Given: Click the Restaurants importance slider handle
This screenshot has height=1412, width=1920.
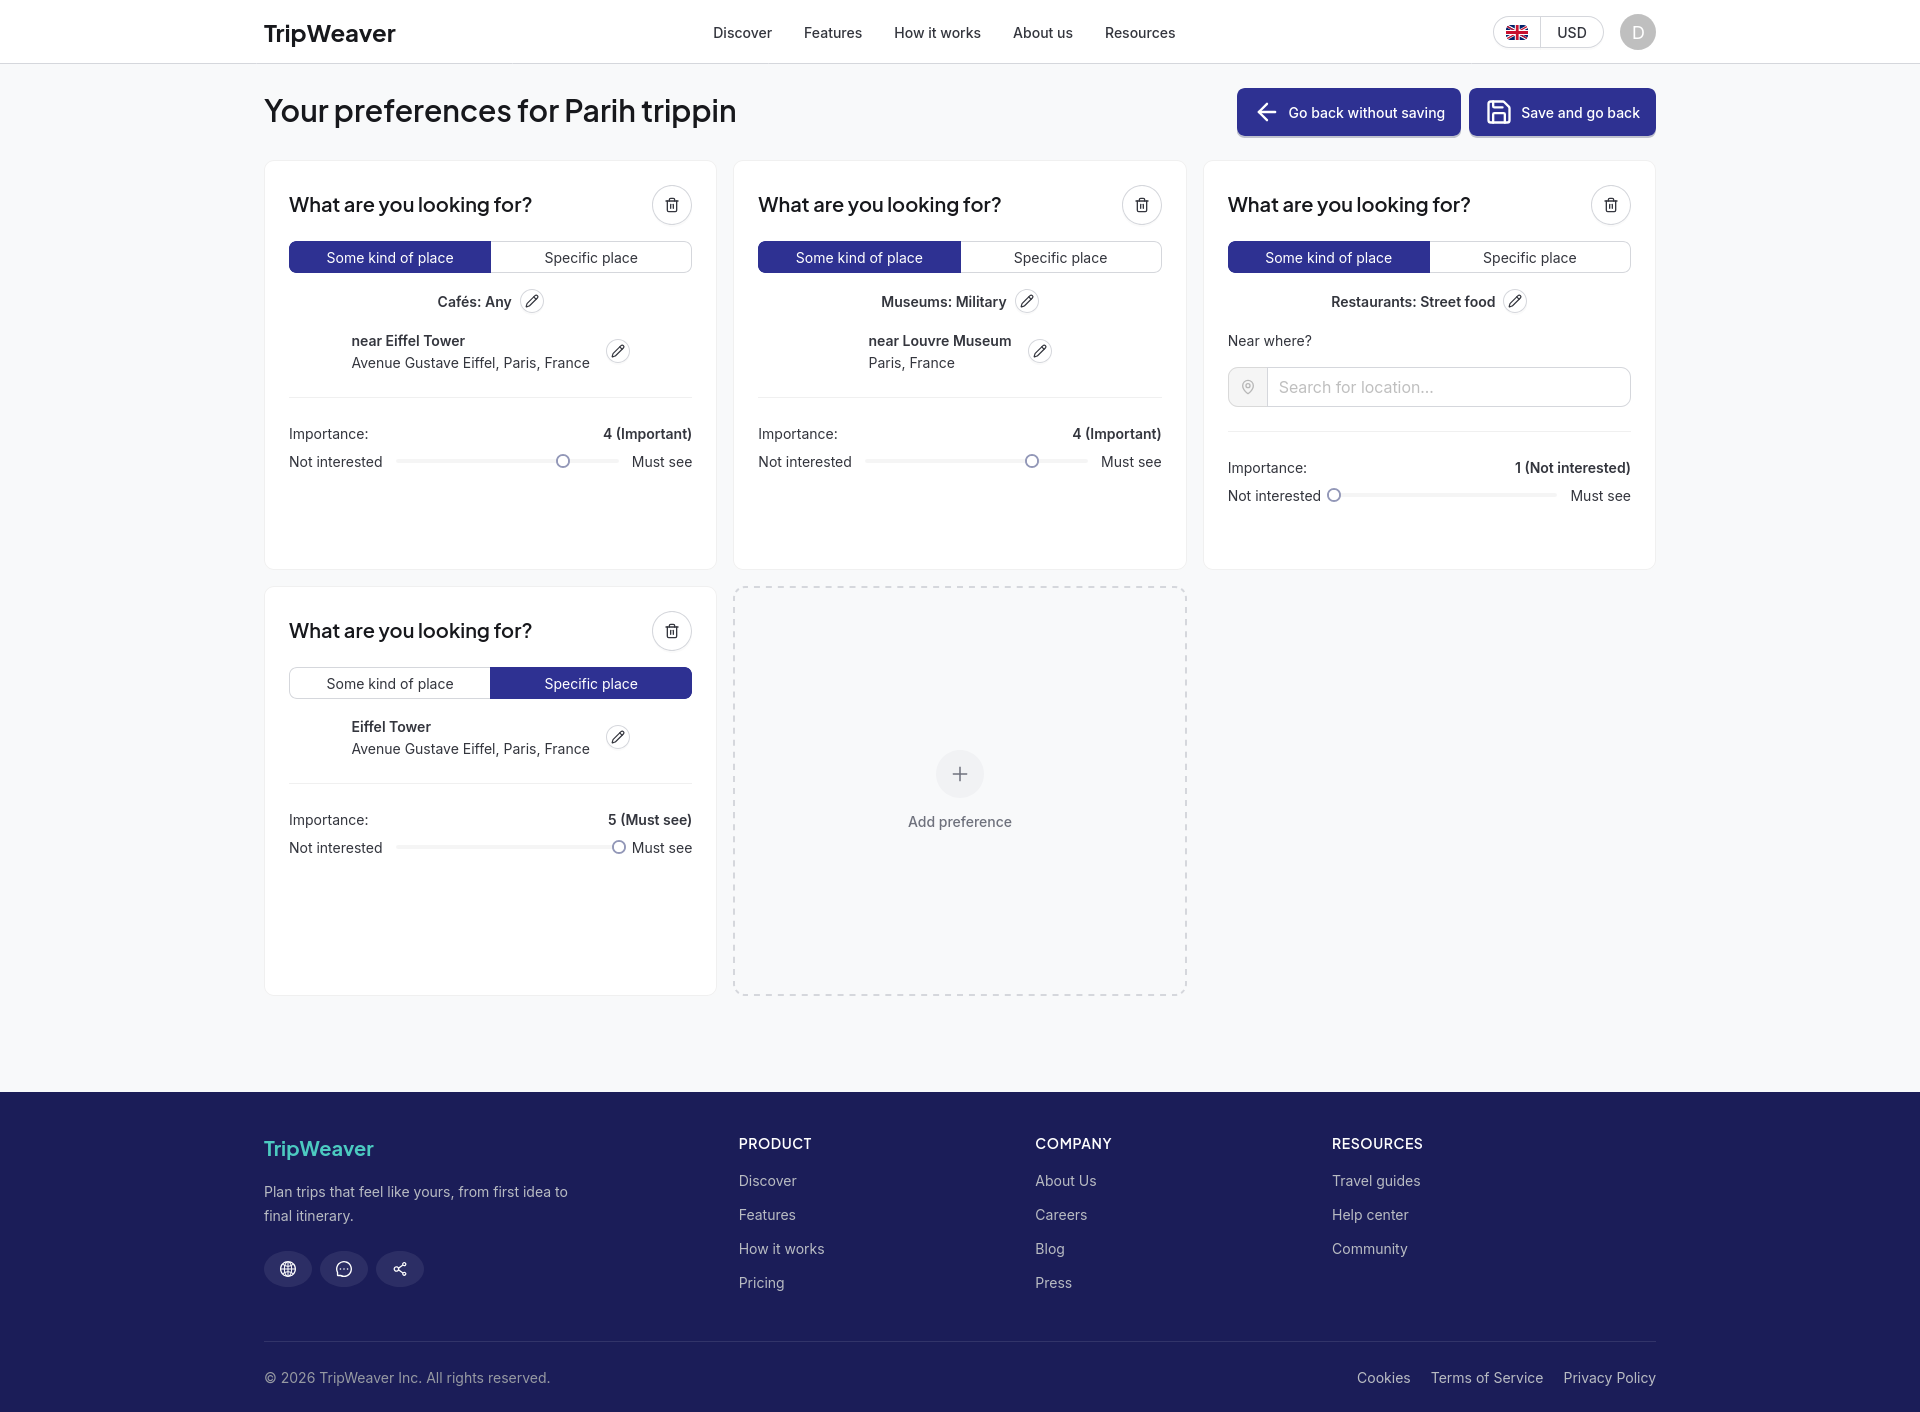Looking at the screenshot, I should [x=1334, y=495].
